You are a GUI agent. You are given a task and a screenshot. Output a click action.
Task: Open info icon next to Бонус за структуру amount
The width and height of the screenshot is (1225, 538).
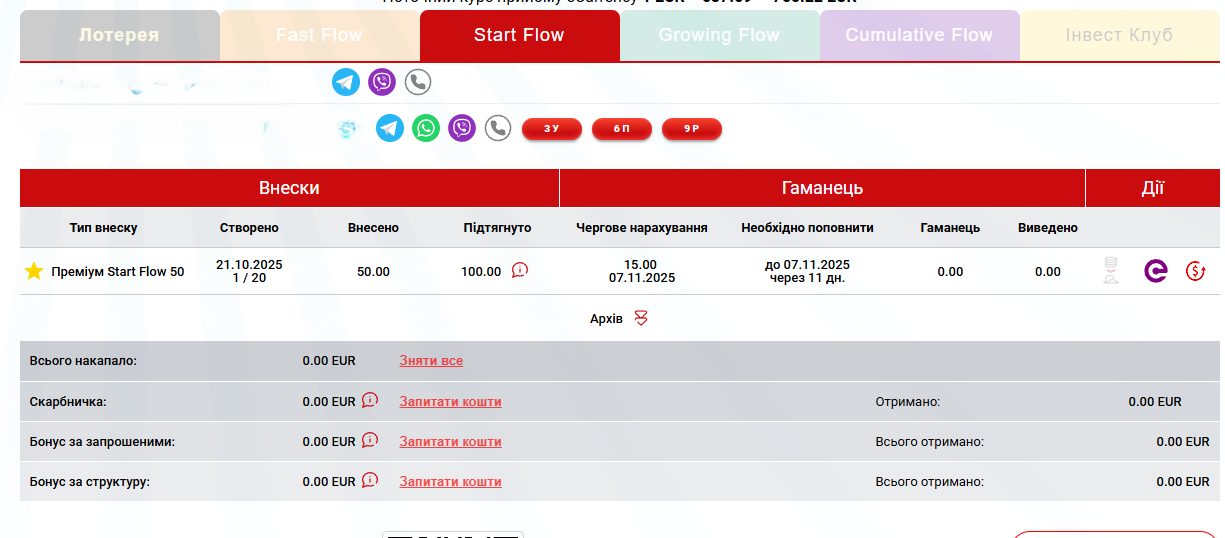[370, 480]
